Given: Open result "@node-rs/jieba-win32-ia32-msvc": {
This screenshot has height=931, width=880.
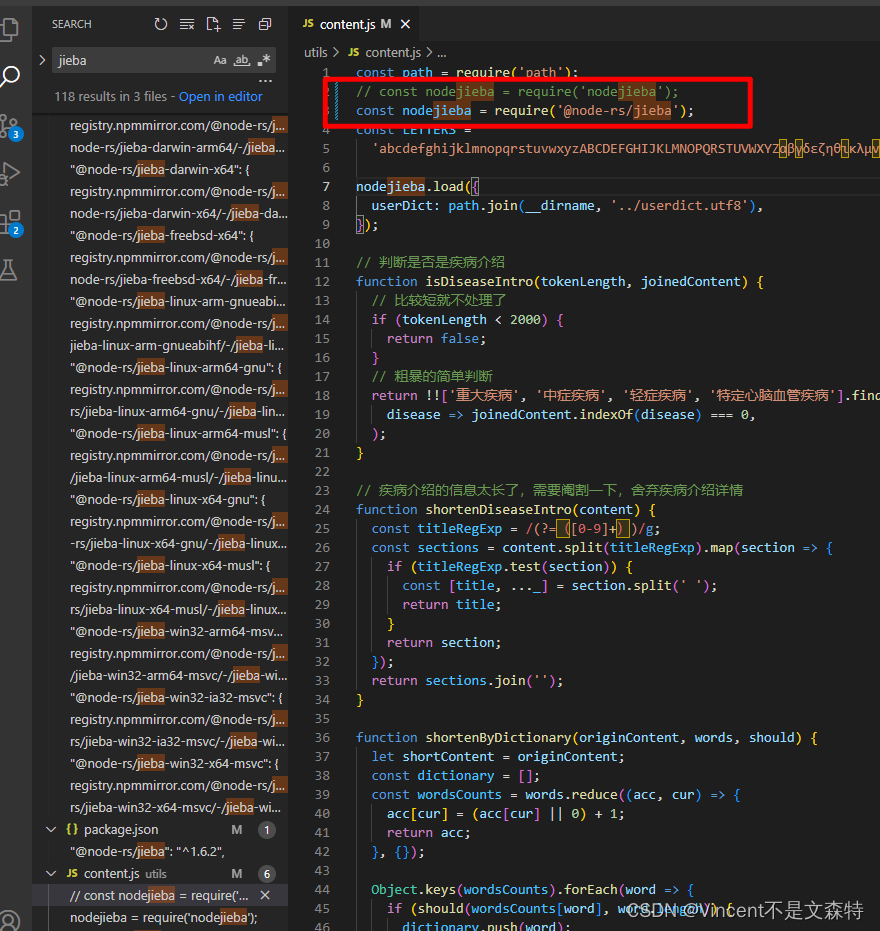Looking at the screenshot, I should [x=176, y=697].
